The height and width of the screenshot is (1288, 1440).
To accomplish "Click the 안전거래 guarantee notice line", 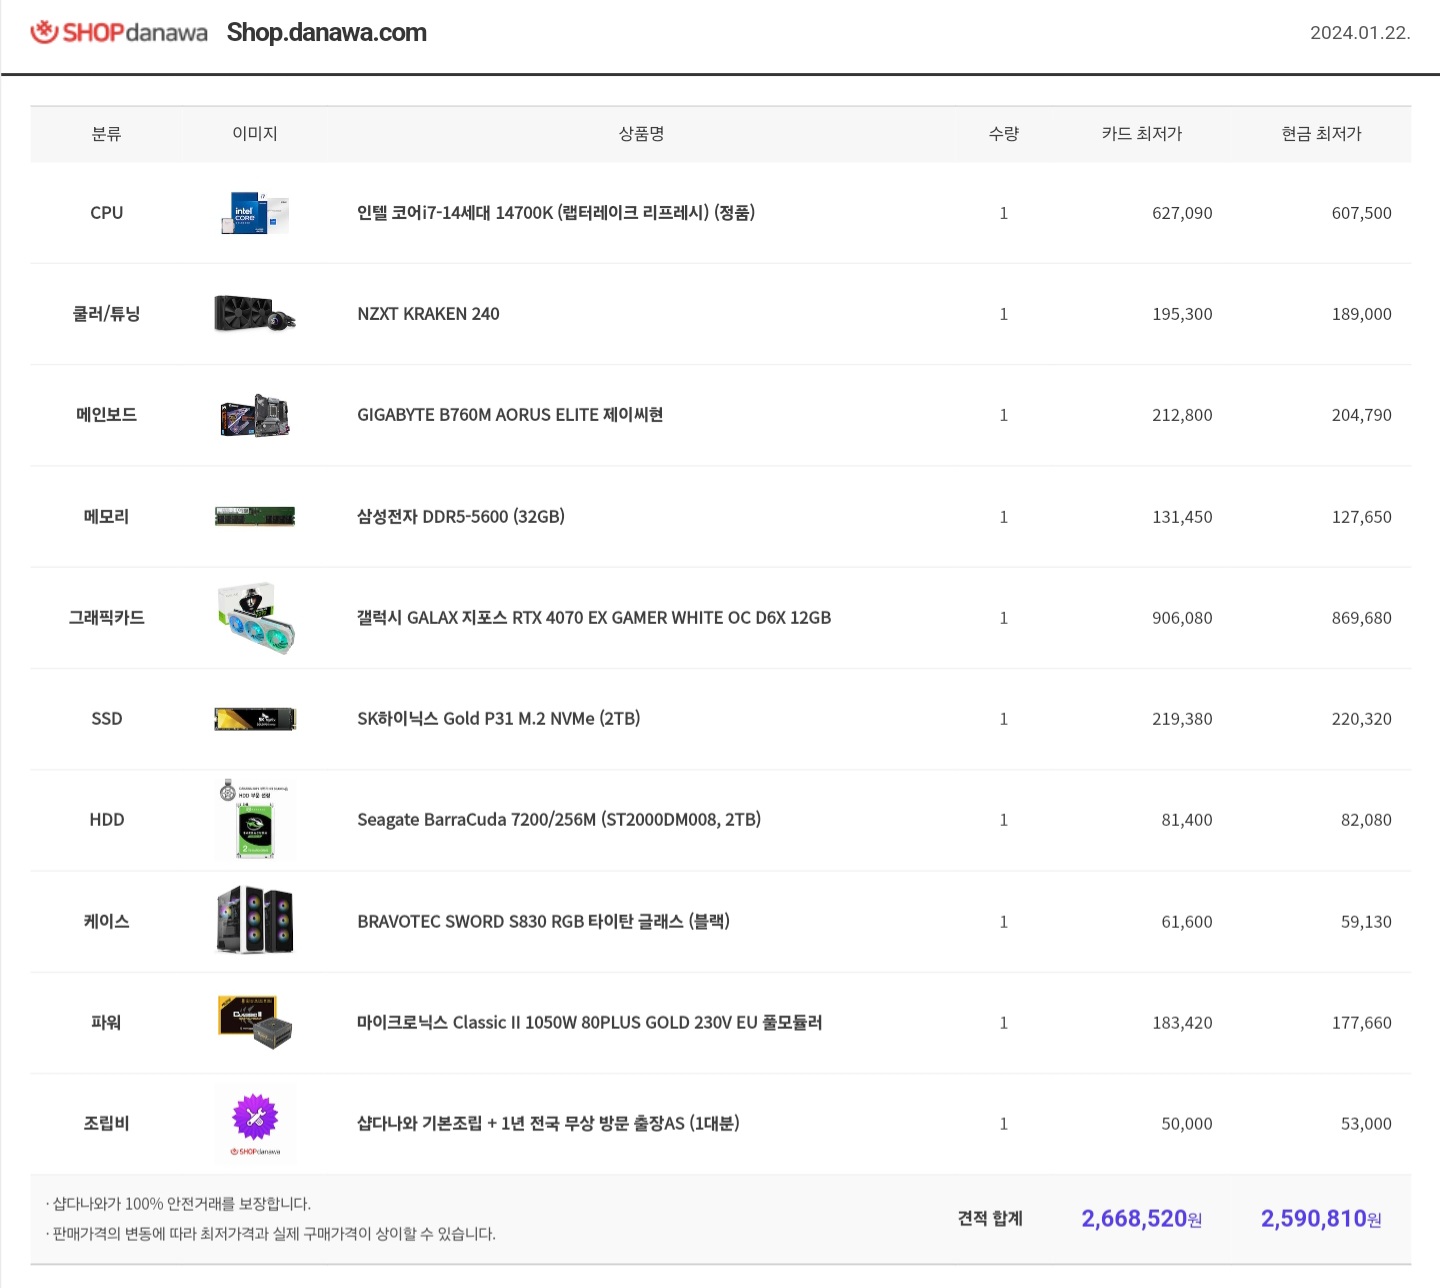I will [x=178, y=1203].
